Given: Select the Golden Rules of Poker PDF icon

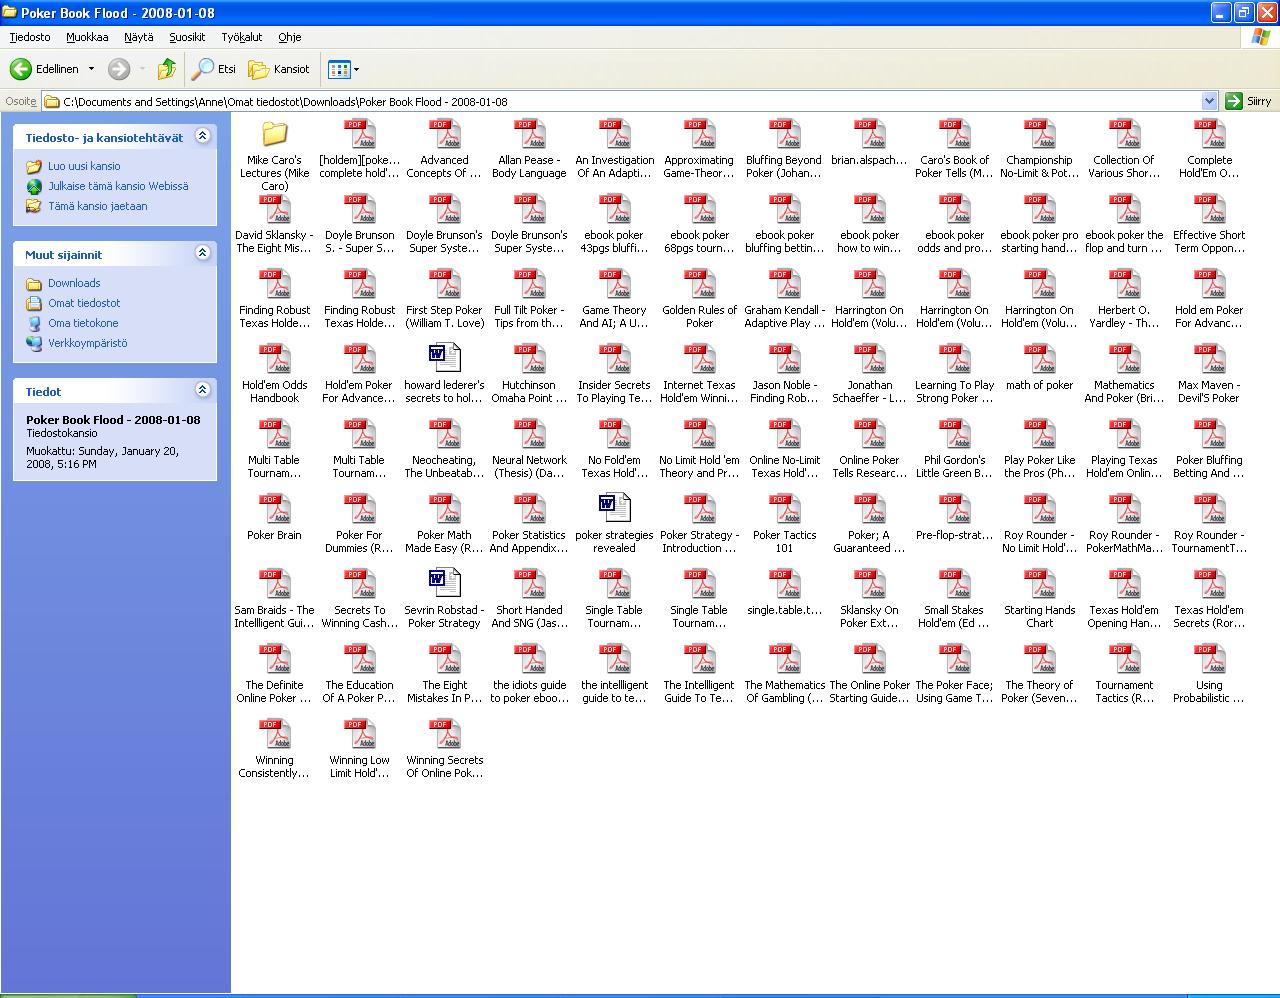Looking at the screenshot, I should click(699, 284).
